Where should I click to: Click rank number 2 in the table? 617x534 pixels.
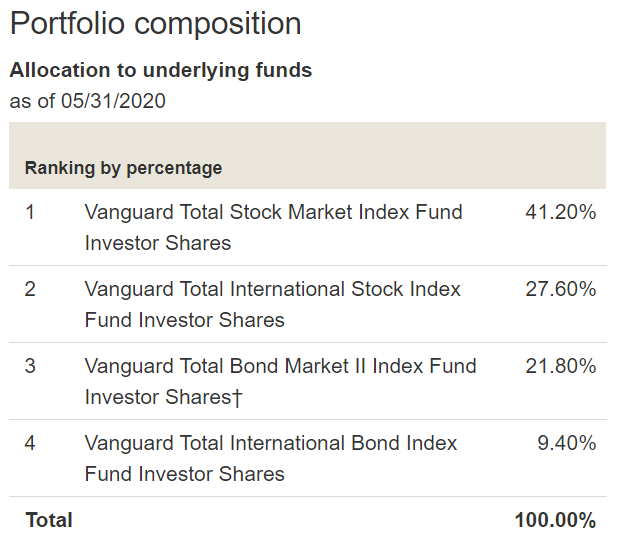tap(30, 289)
